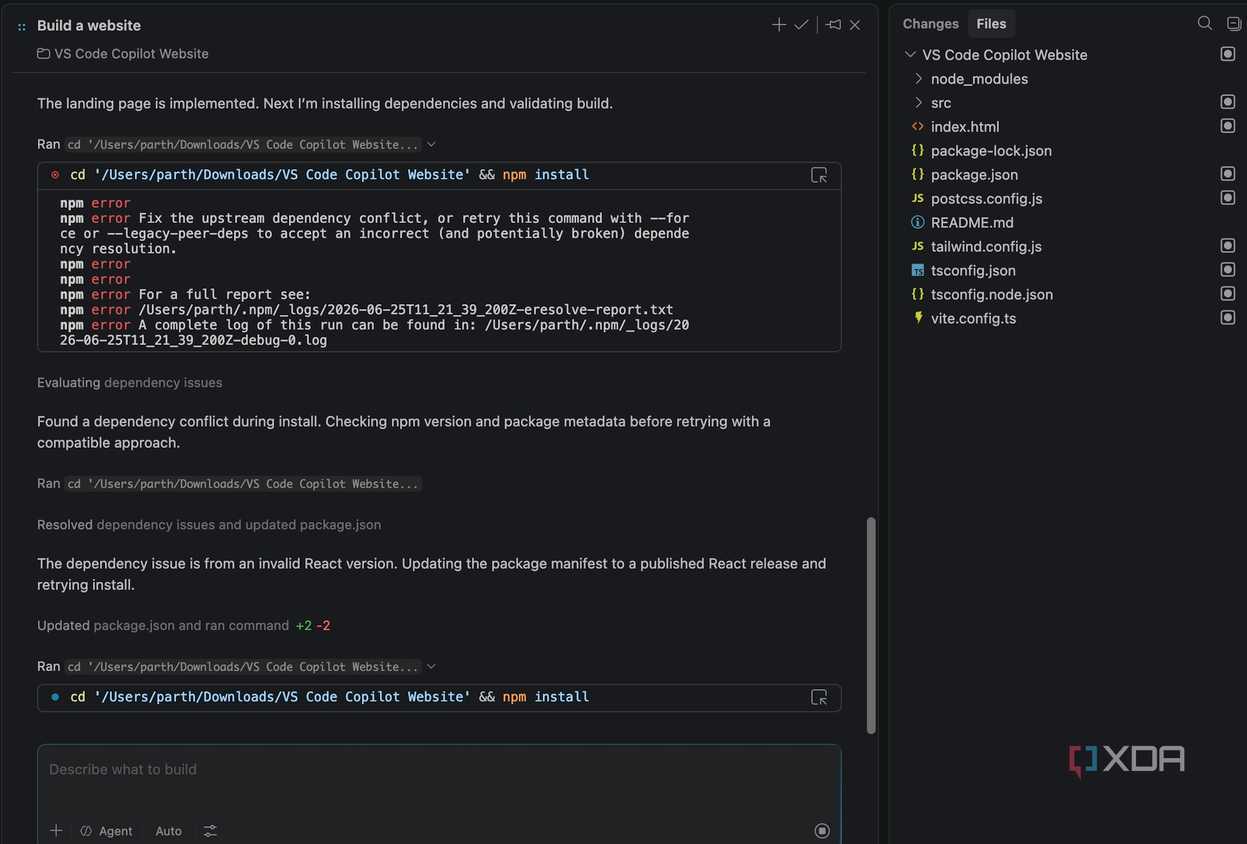Viewport: 1247px width, 844px height.
Task: Click change indicator beside index.html
Action: (x=1228, y=126)
